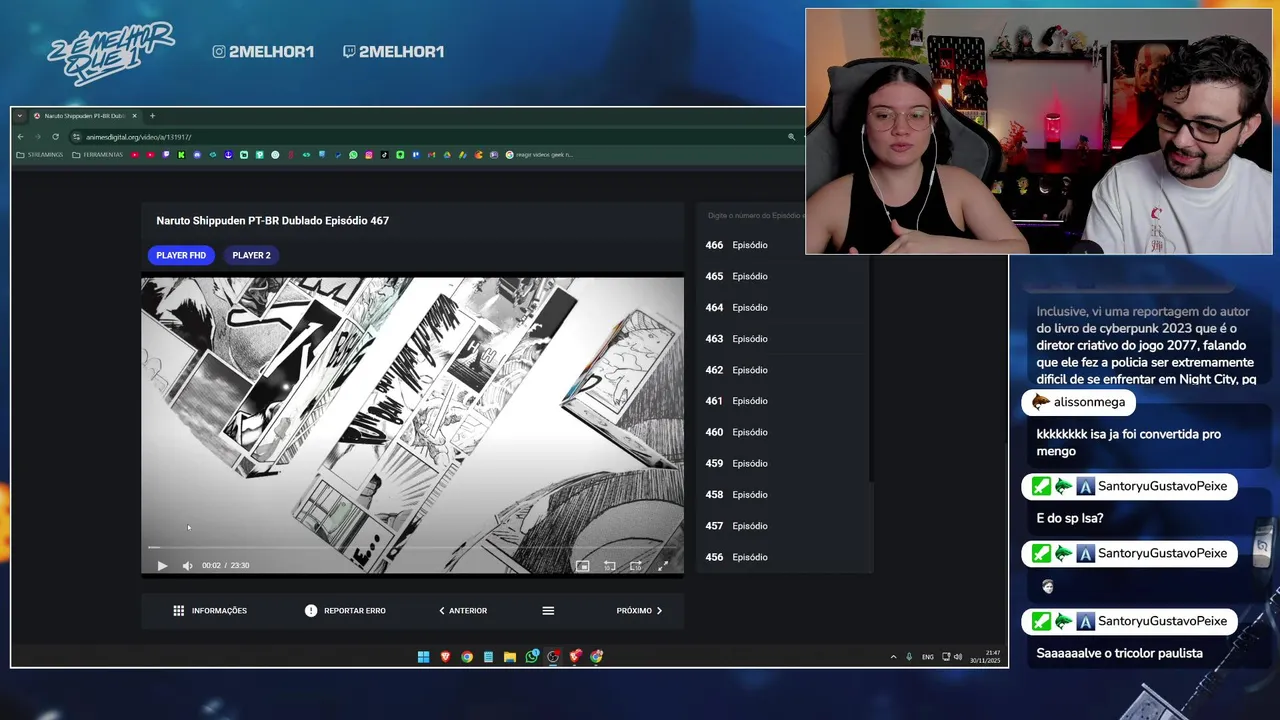This screenshot has height=720, width=1280.
Task: Open the site information icon in address bar
Action: (x=77, y=137)
